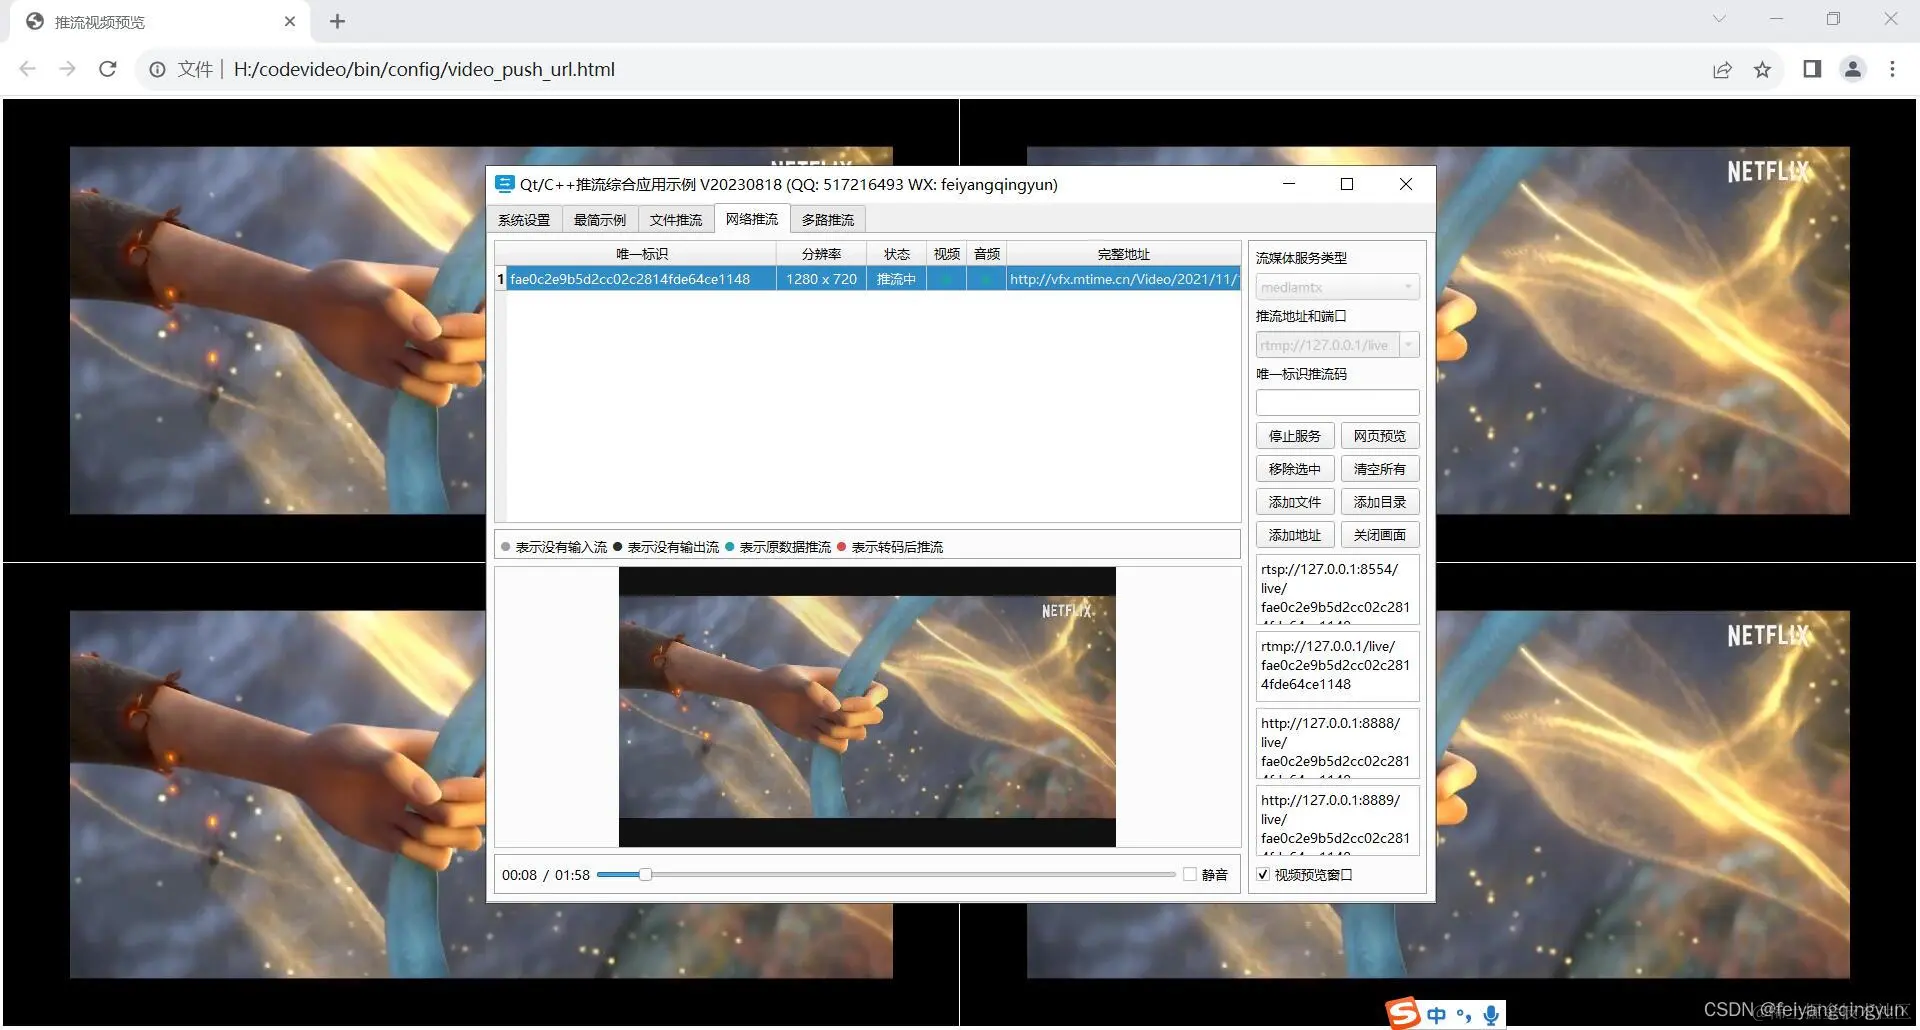Screen dimensions: 1920x1030
Task: Switch to the 多路推流 tab
Action: click(x=828, y=220)
